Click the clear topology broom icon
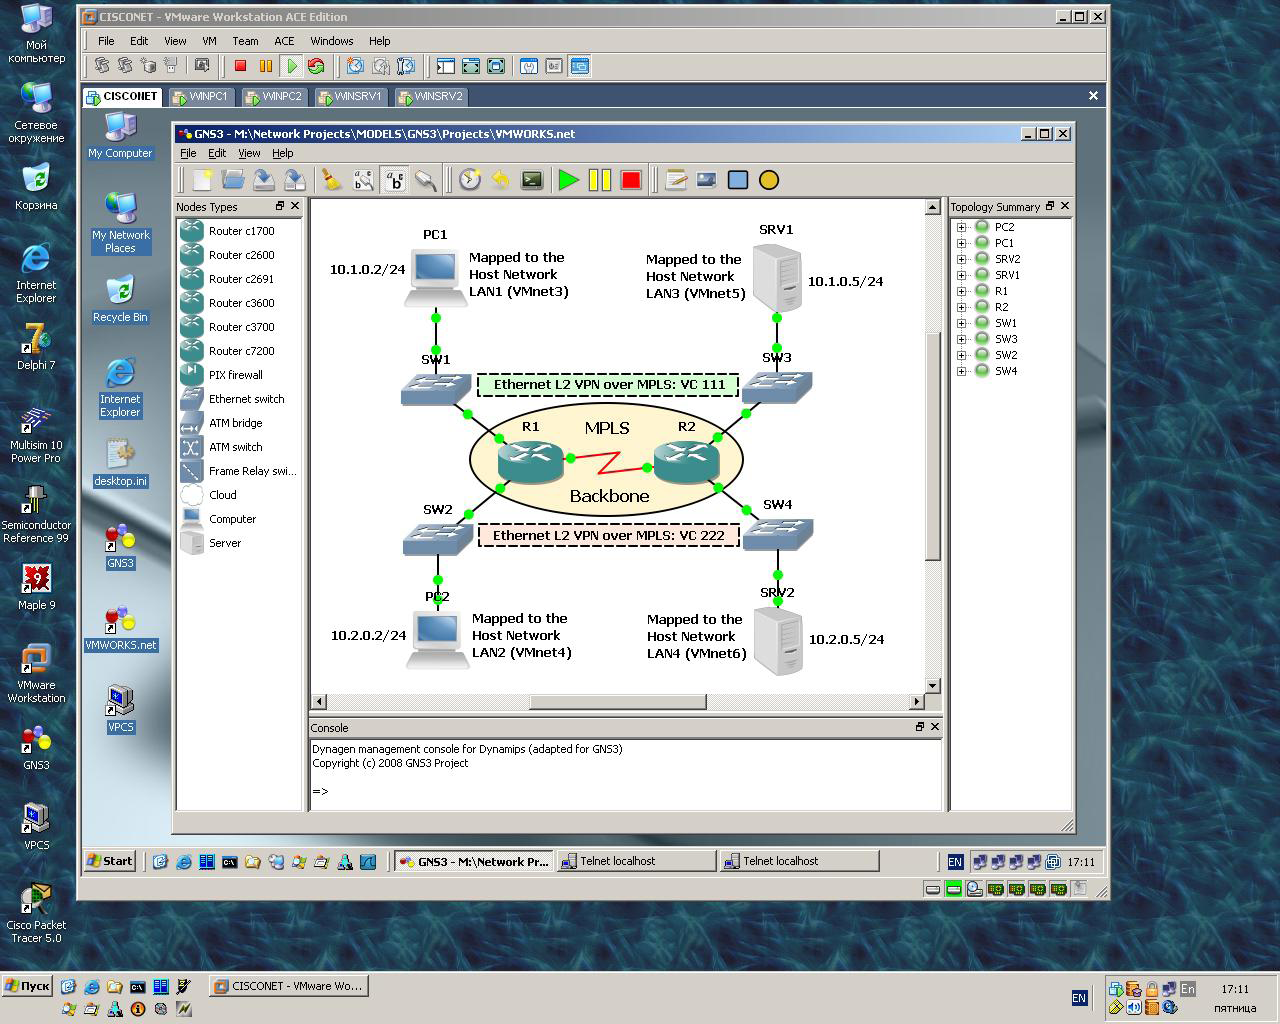 [x=331, y=180]
